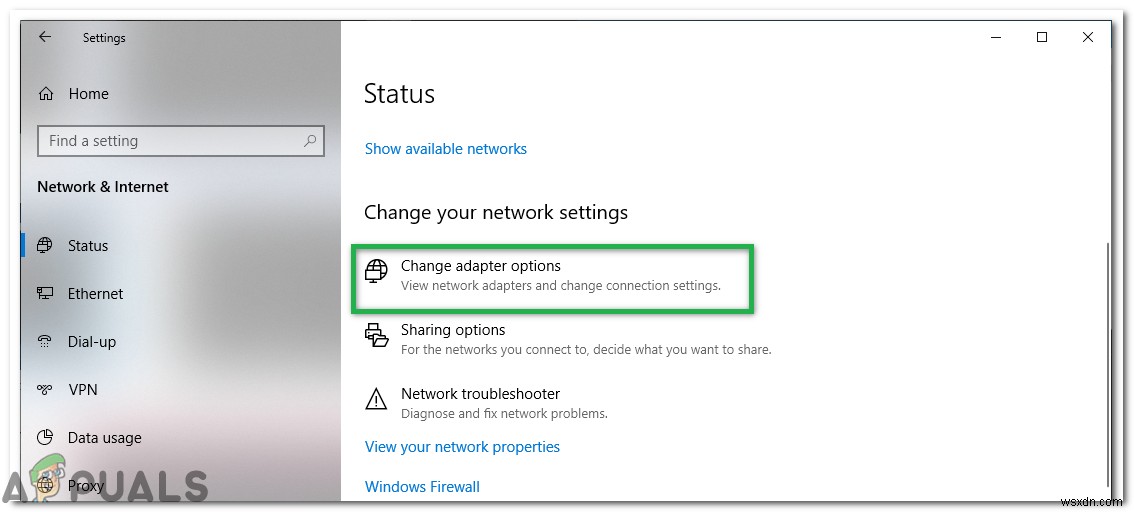This screenshot has height=512, width=1134.
Task: Go to the VPN section
Action: pyautogui.click(x=83, y=390)
